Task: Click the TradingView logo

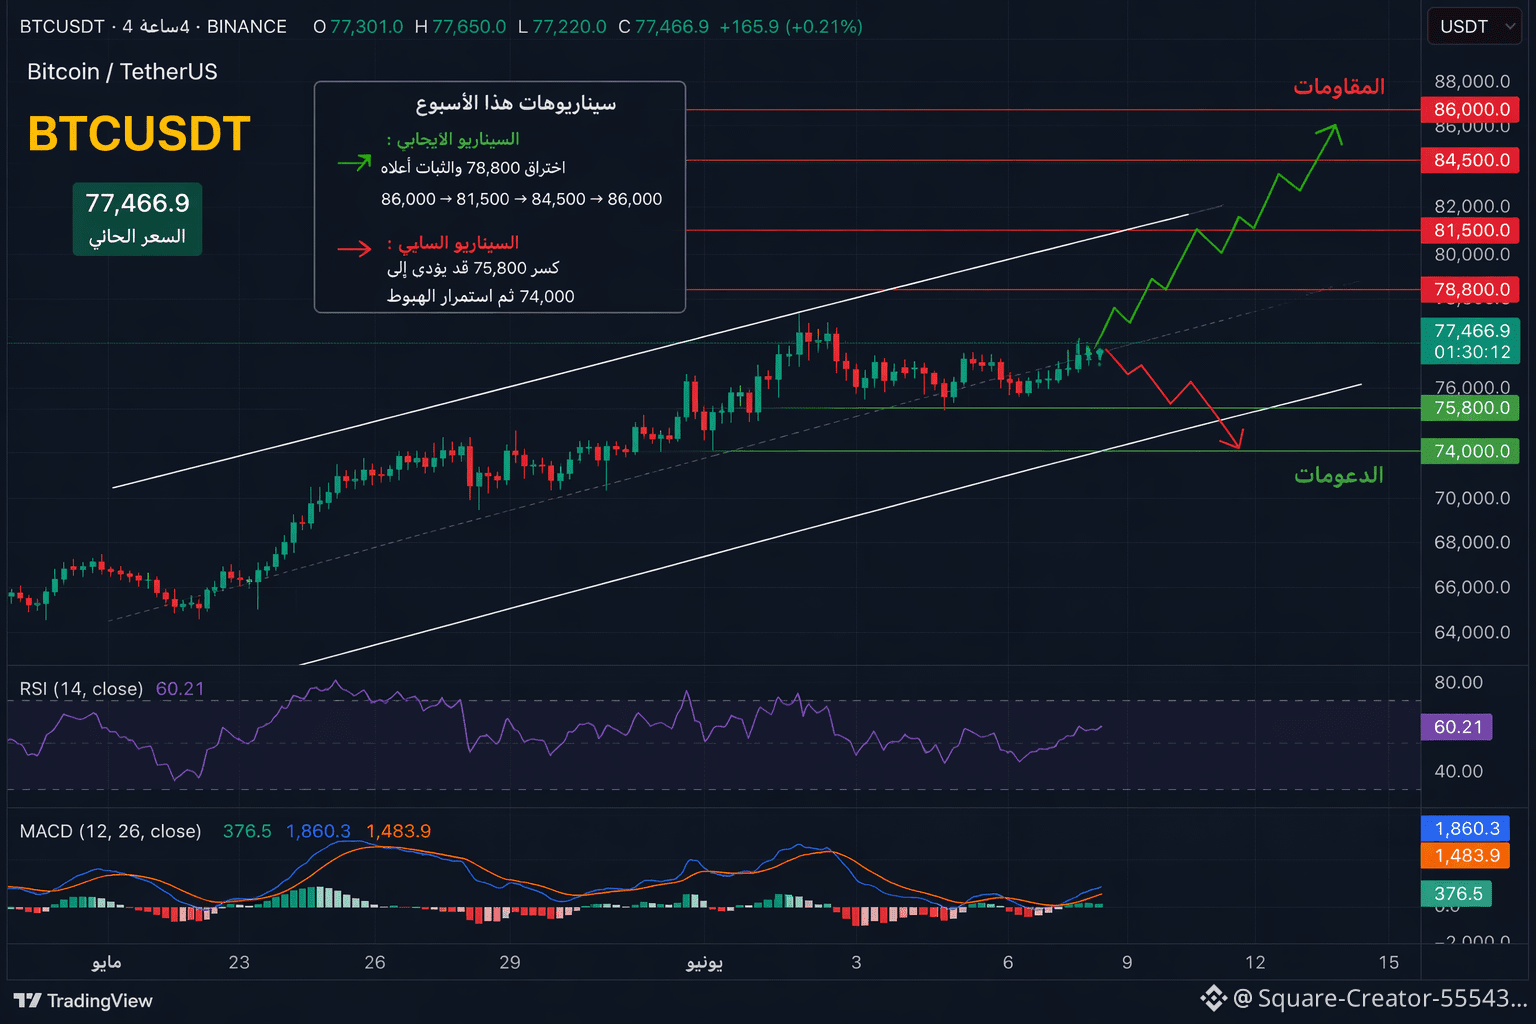Action: click(83, 1001)
